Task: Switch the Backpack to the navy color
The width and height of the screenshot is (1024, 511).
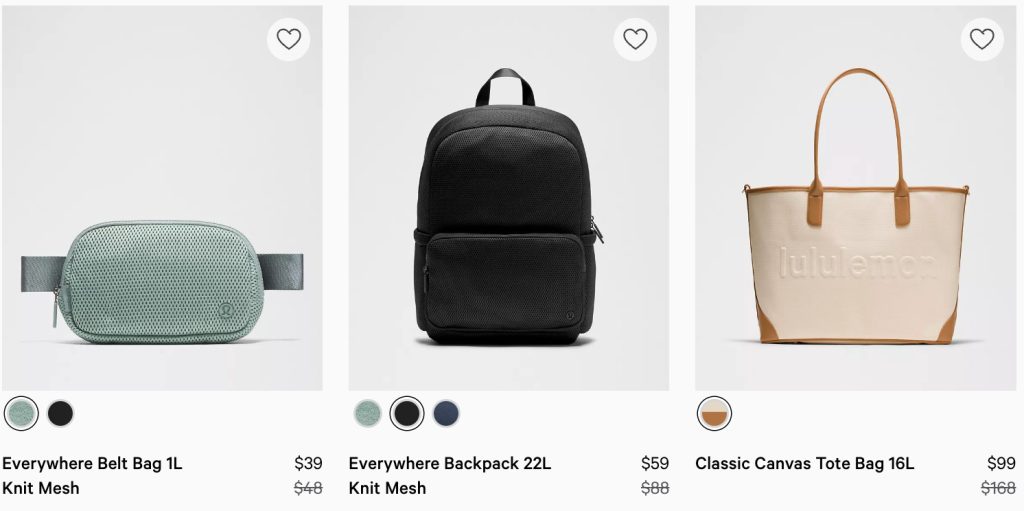Action: [x=446, y=413]
